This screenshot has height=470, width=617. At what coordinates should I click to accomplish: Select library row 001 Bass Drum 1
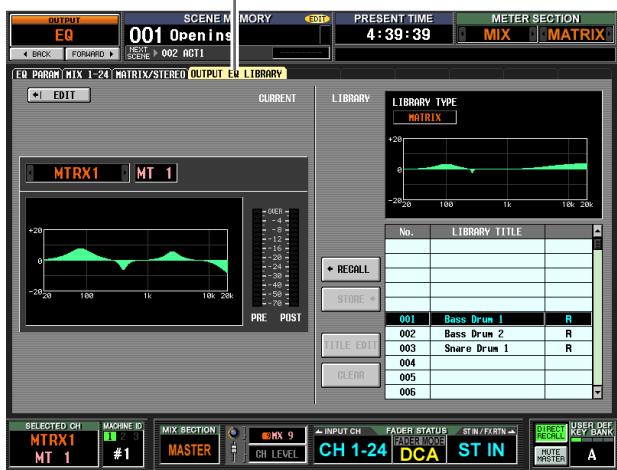(x=488, y=319)
